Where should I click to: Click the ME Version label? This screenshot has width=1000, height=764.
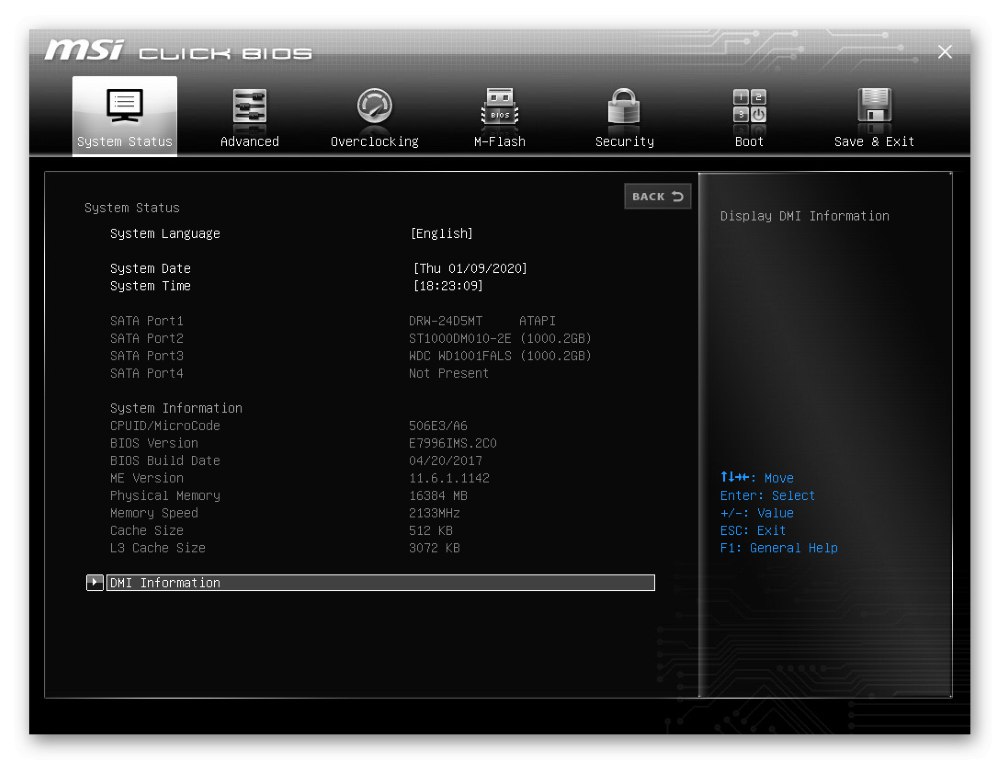coord(146,478)
